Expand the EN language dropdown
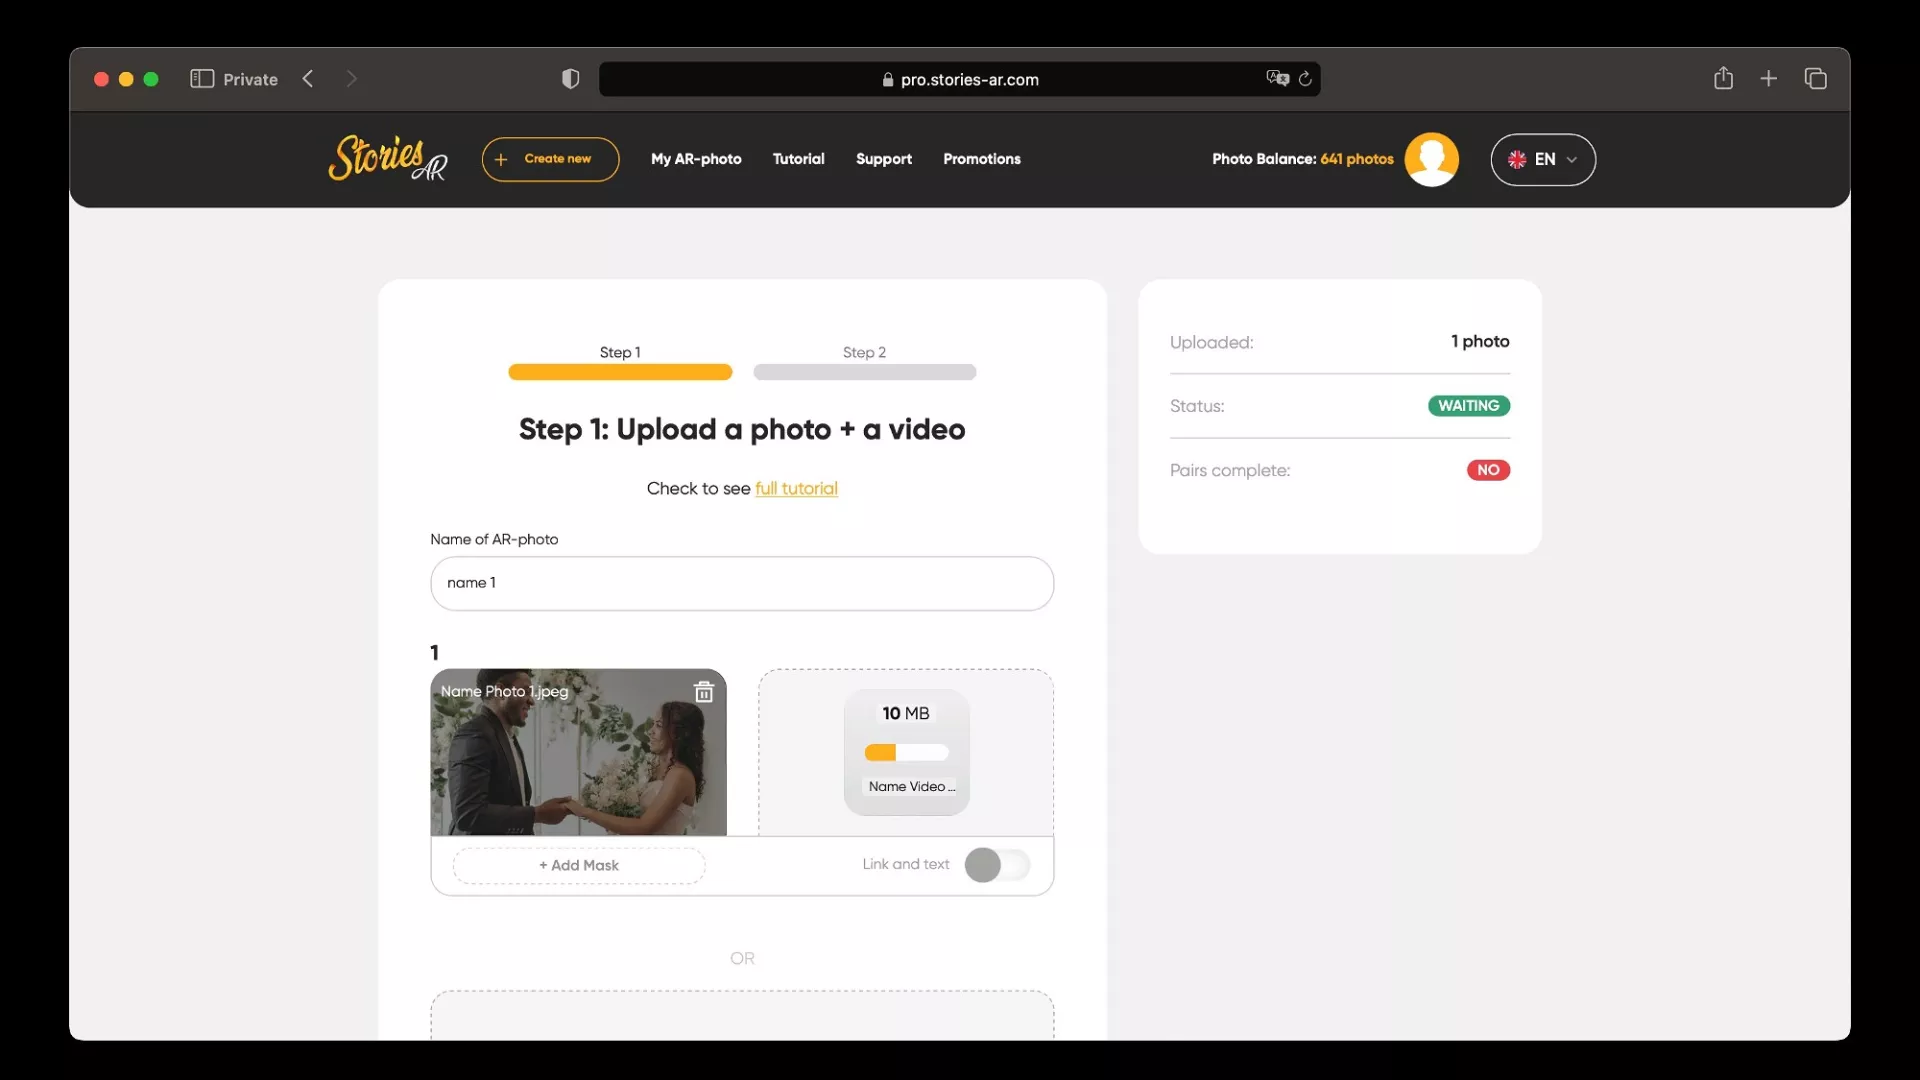Viewport: 1920px width, 1080px height. pos(1542,160)
